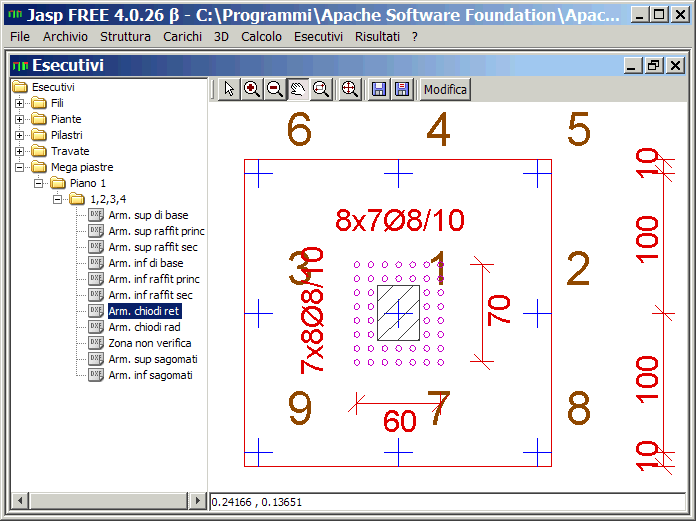Open Arm. sup raffit sec drawing
The image size is (696, 521).
coord(153,247)
